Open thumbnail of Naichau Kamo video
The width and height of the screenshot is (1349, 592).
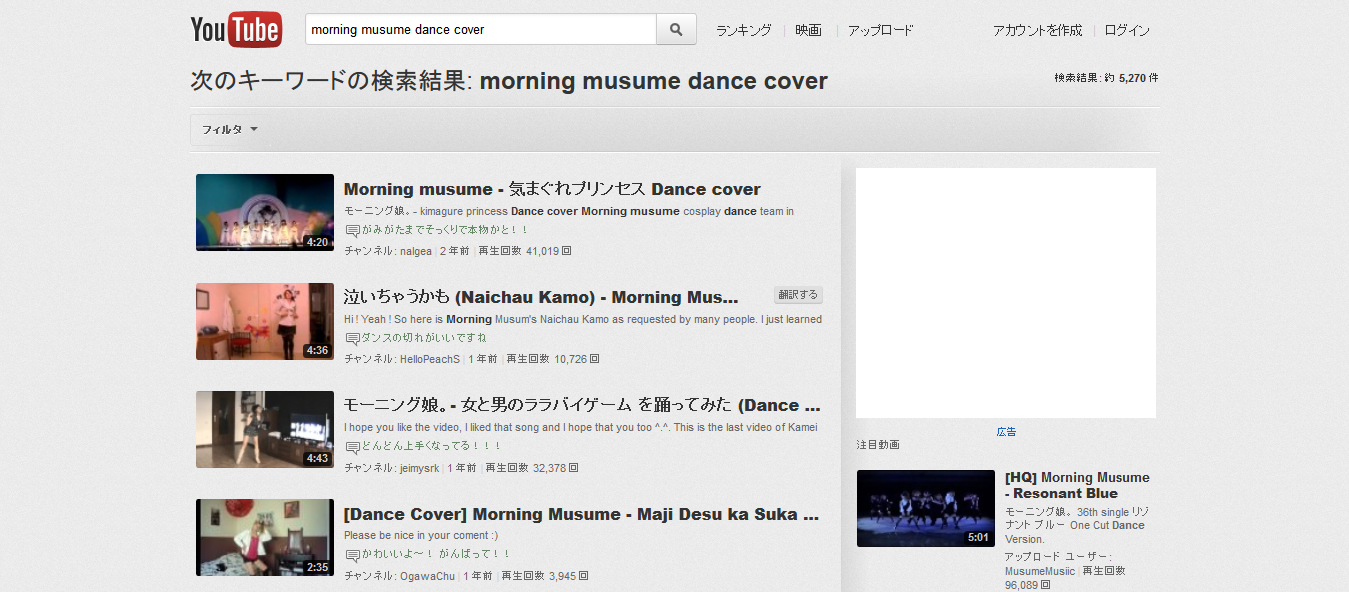point(265,321)
